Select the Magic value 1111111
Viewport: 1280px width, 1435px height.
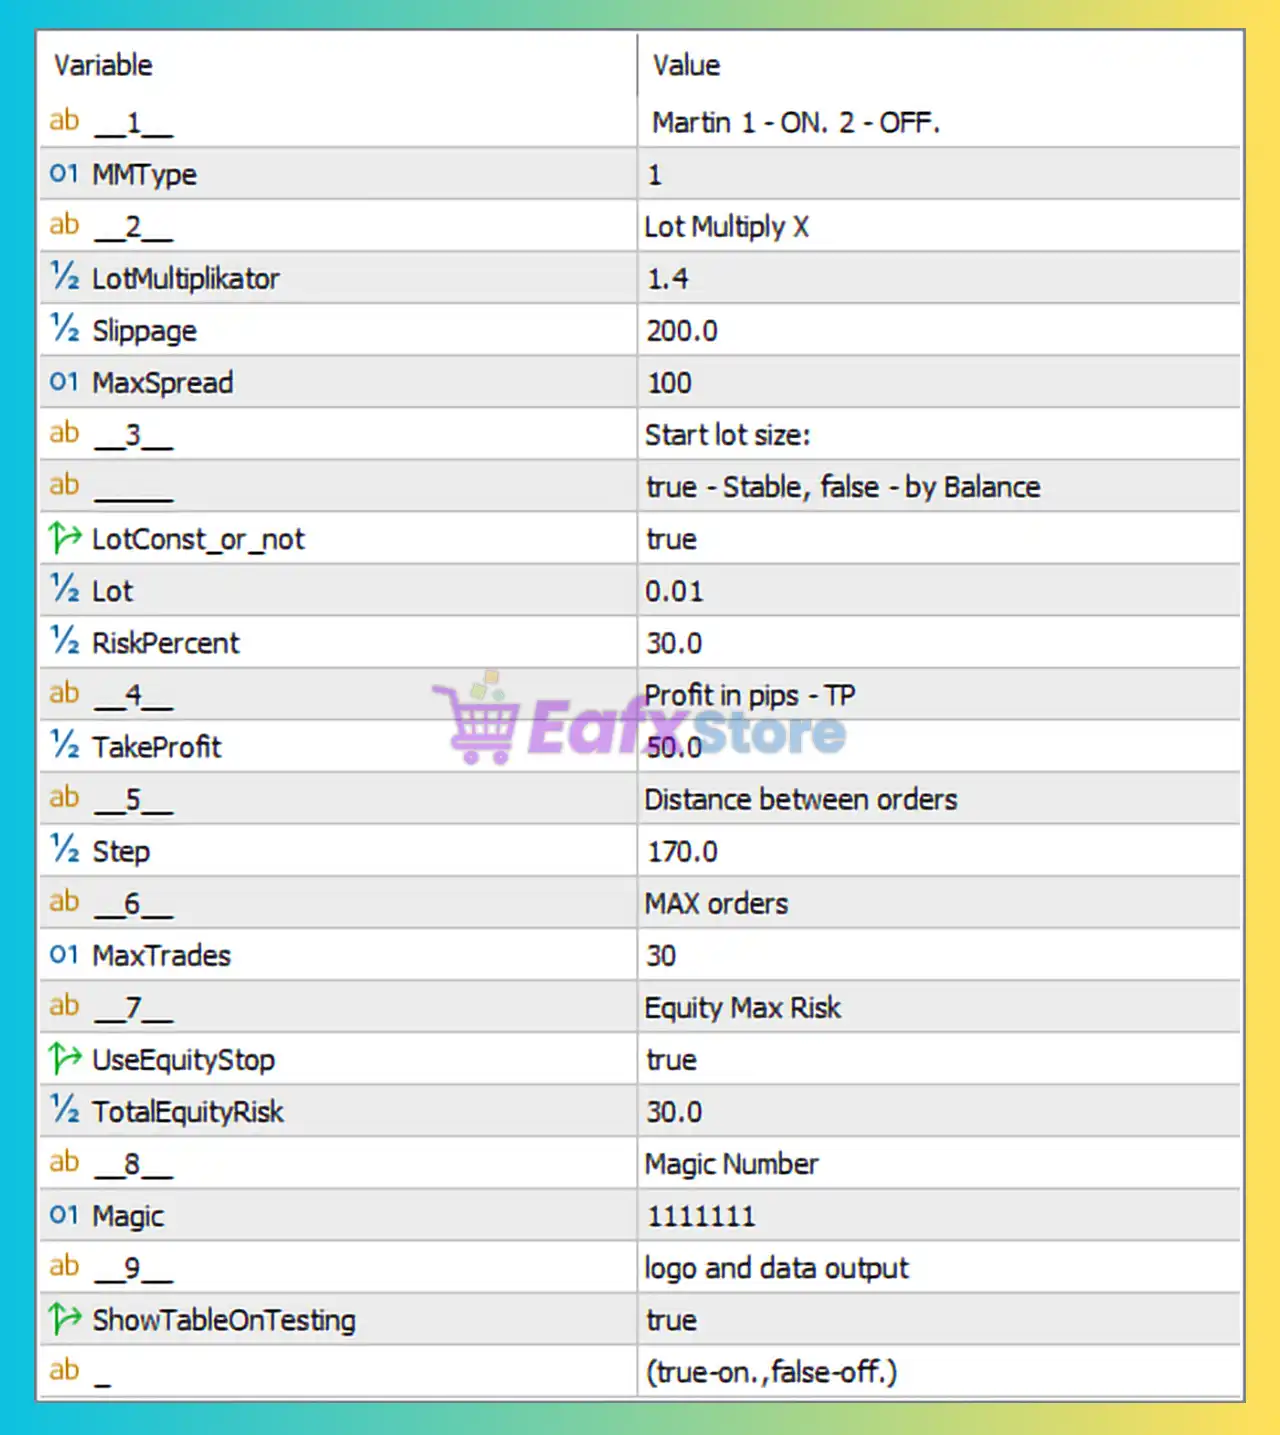point(701,1216)
